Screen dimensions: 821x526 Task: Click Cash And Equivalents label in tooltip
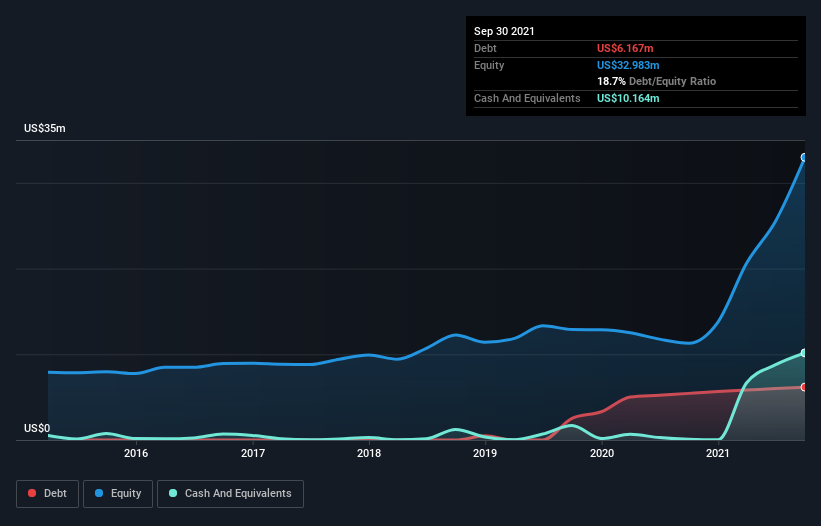527,98
